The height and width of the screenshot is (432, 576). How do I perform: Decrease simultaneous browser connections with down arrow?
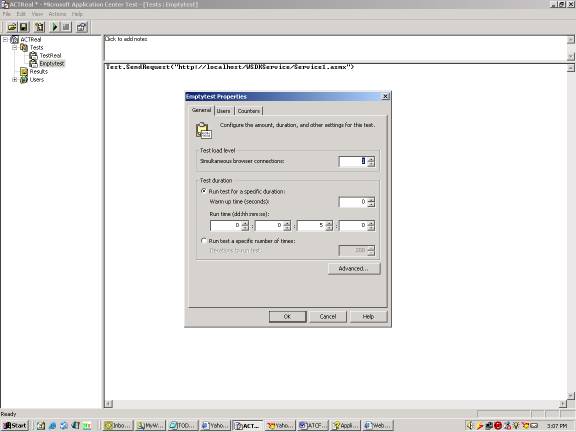tap(371, 164)
